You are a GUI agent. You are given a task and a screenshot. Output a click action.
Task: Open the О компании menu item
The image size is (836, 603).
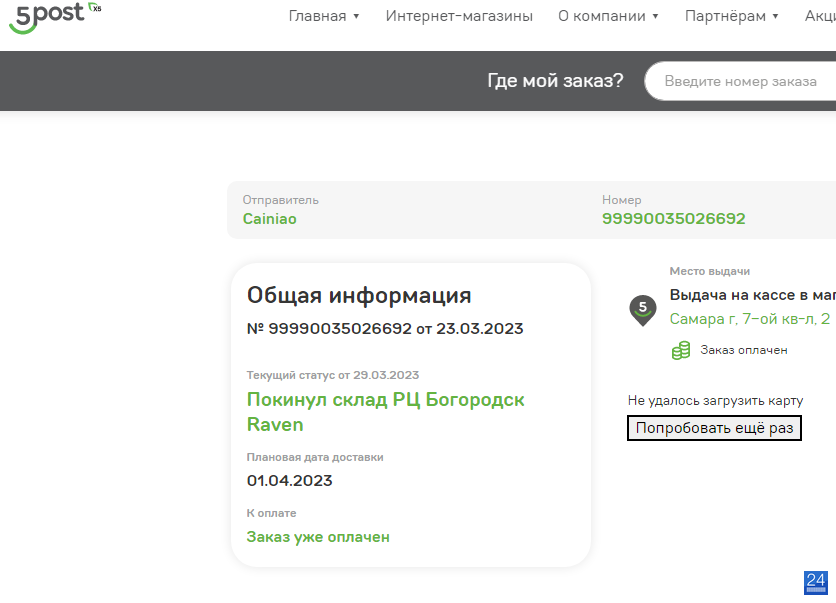(x=601, y=16)
